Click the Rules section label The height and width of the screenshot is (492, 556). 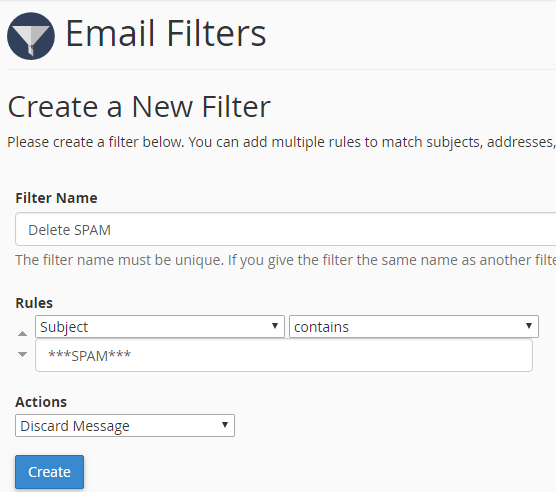pos(34,303)
